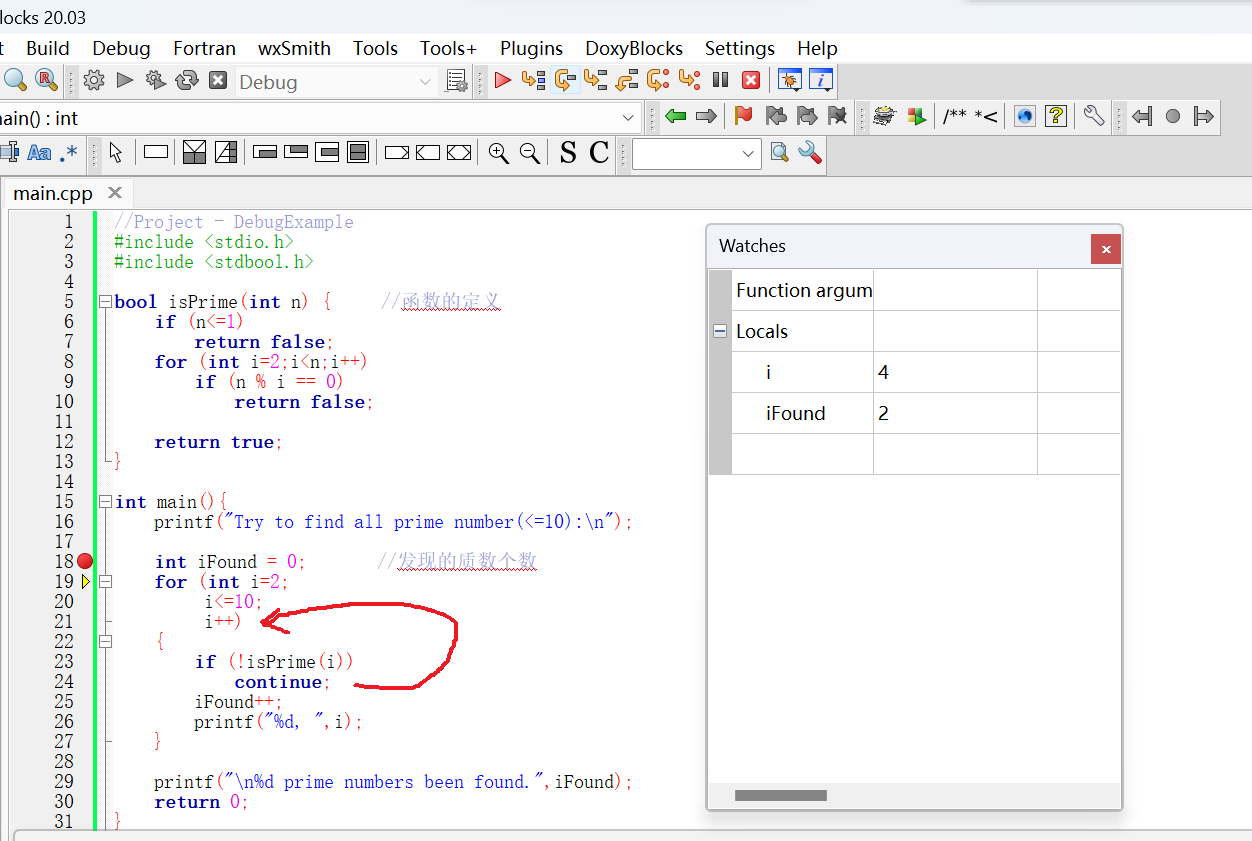Click the Find magnifier icon

click(15, 80)
